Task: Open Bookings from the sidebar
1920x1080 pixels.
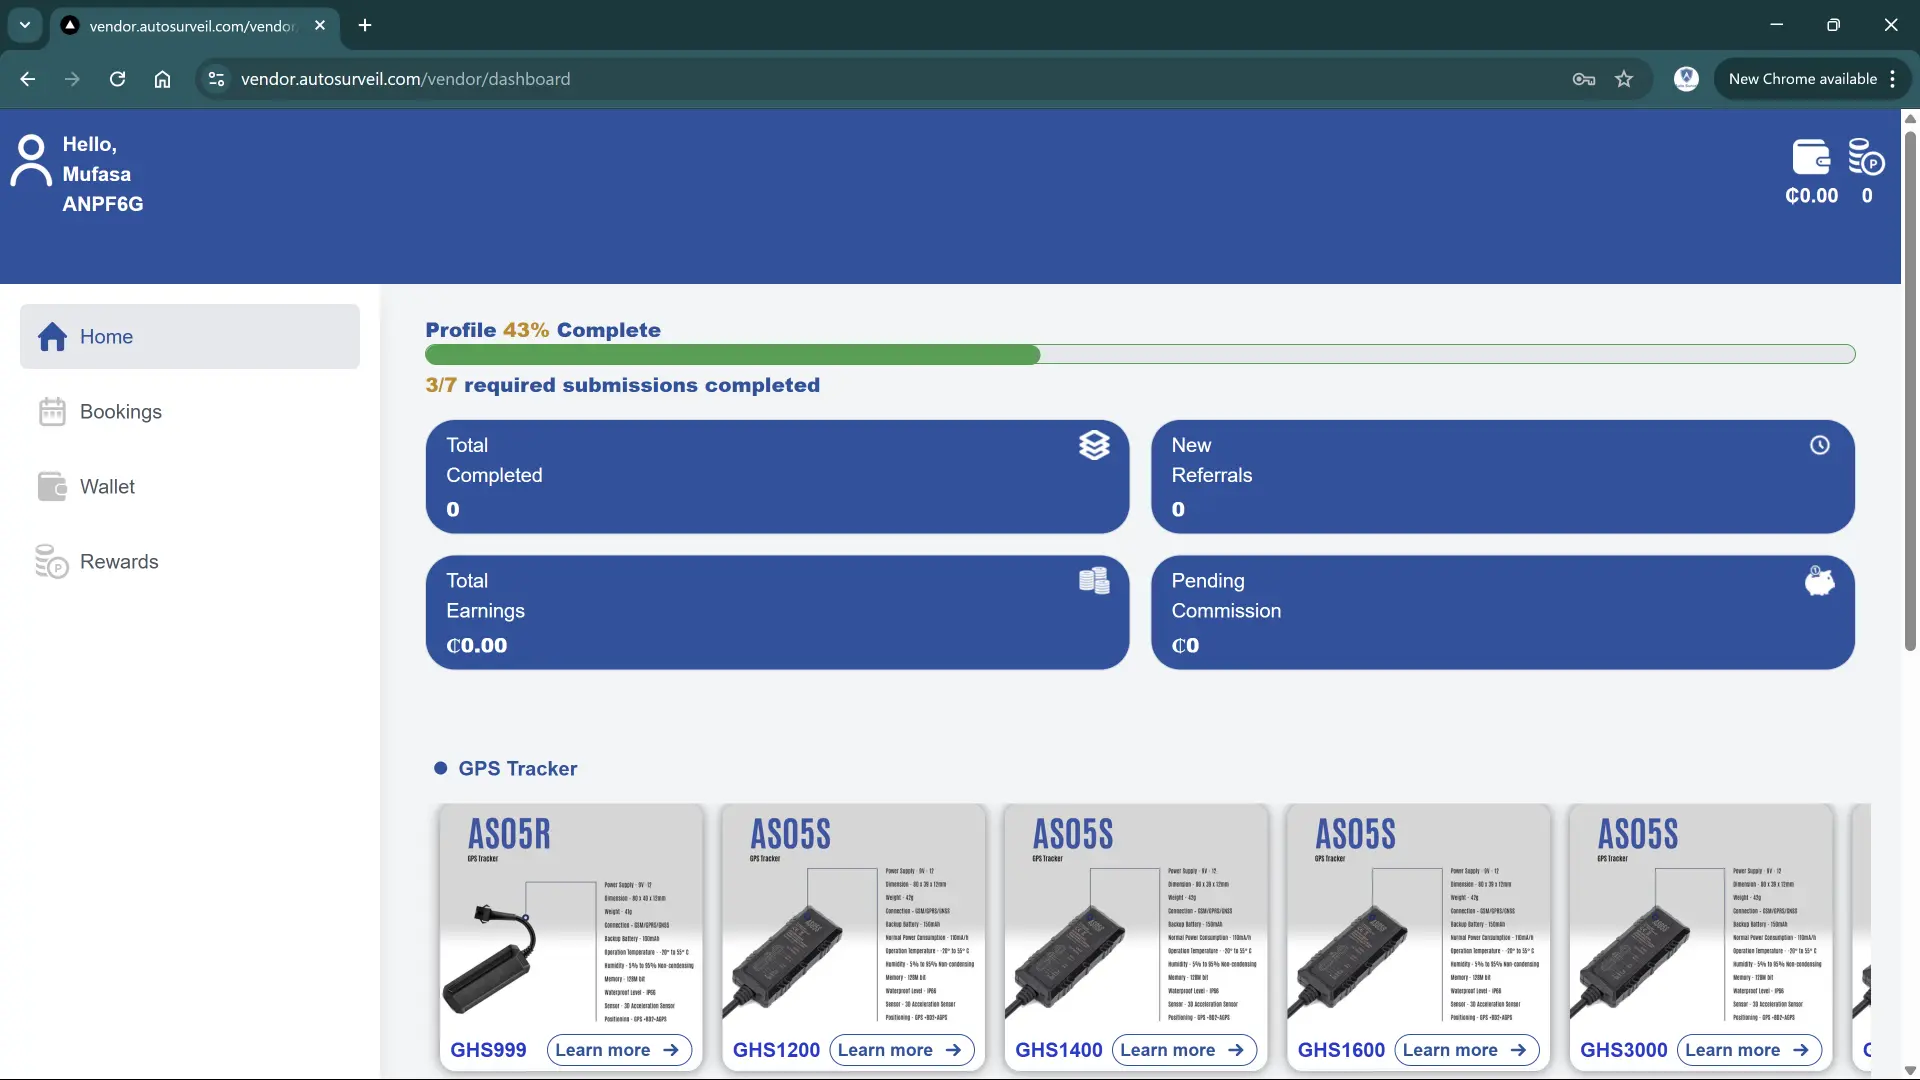Action: [190, 412]
